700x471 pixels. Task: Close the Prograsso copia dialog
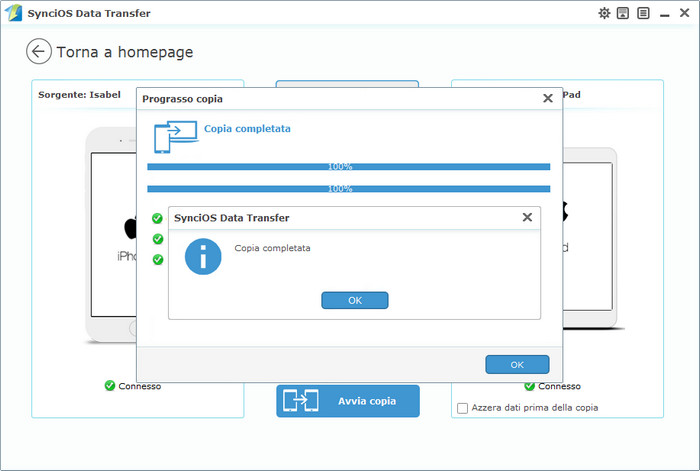pyautogui.click(x=548, y=98)
